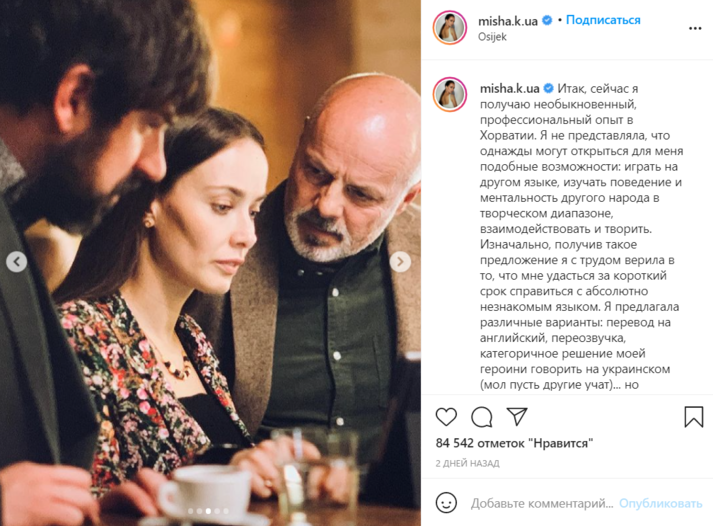This screenshot has width=713, height=526.
Task: Follow account via Подписаться link
Action: coord(603,20)
